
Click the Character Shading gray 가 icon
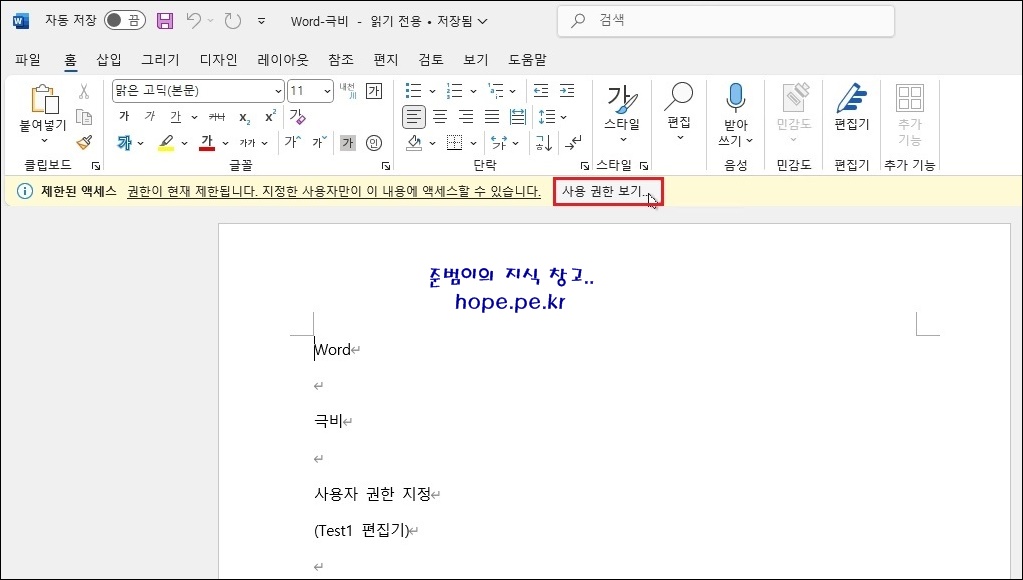coord(347,142)
